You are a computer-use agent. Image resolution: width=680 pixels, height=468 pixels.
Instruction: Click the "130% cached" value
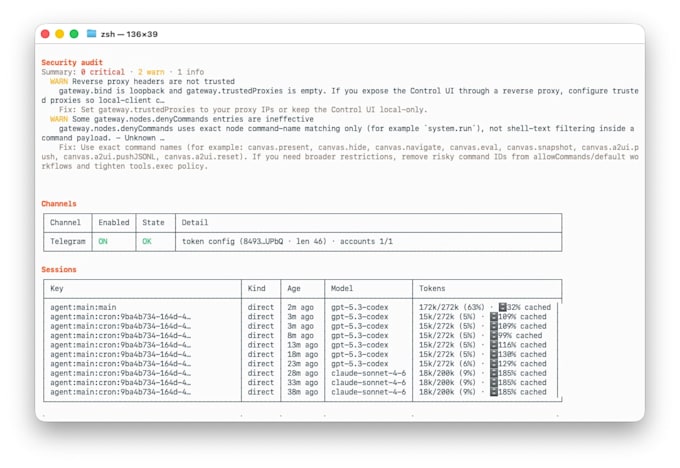click(x=522, y=354)
